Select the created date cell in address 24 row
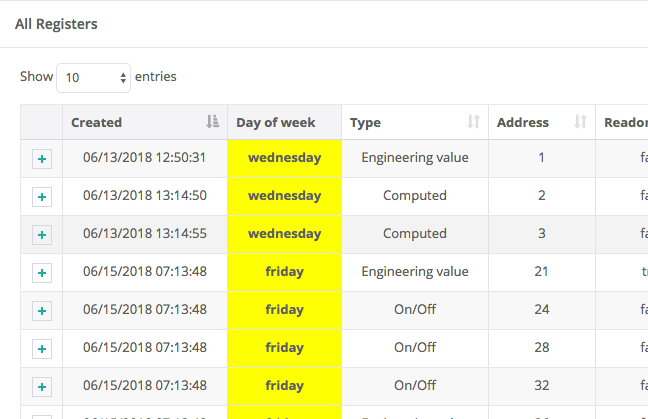Screen dimensions: 648x419 tap(145, 309)
